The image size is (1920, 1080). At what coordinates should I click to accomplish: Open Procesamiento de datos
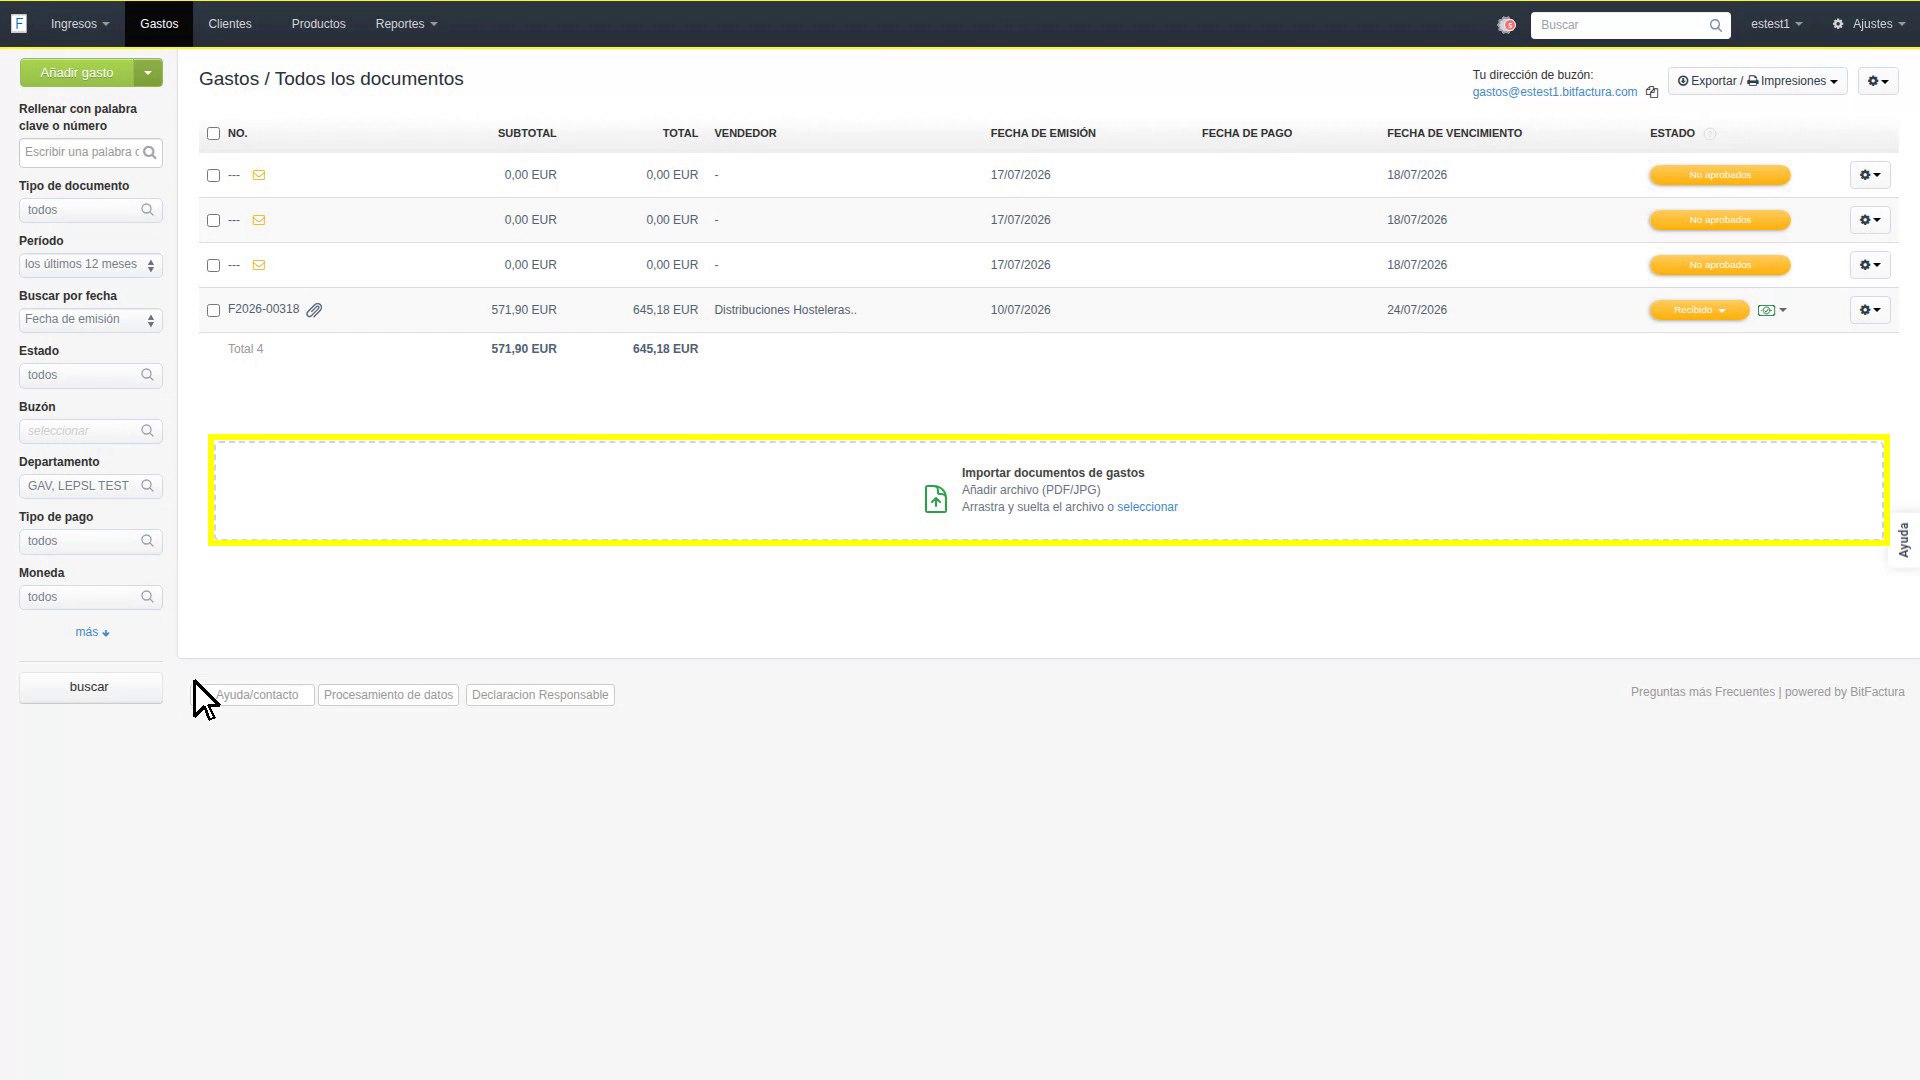tap(388, 695)
